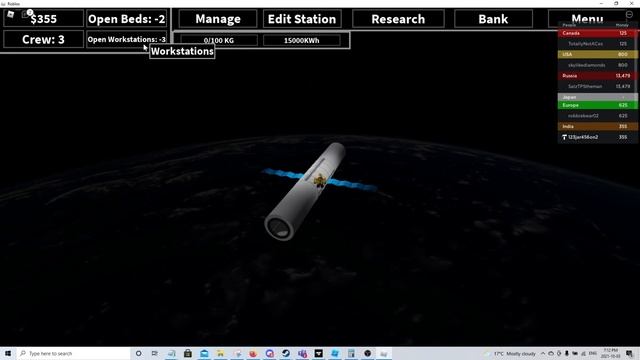
Task: Open the Research menu
Action: coord(398,19)
